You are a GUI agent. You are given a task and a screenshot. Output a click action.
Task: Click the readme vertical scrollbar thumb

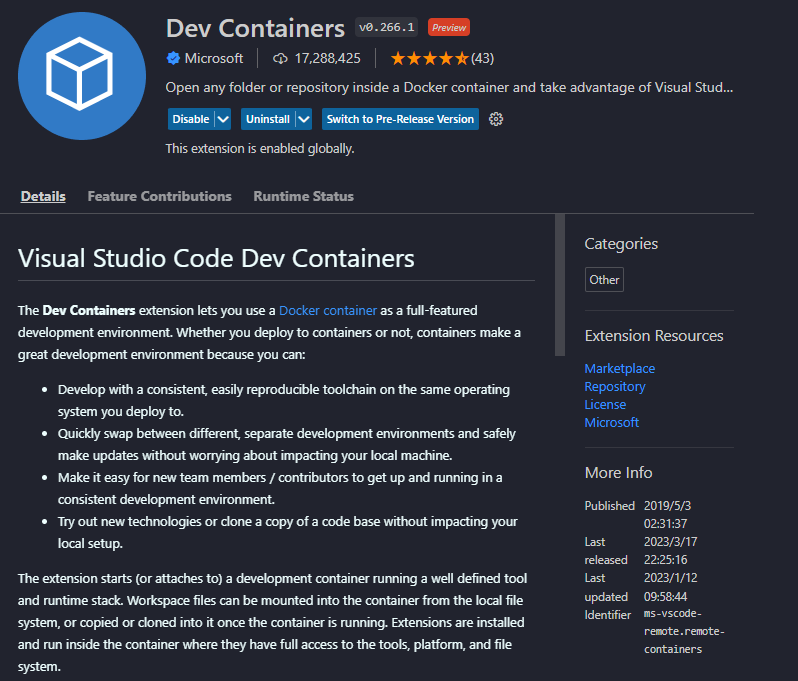coord(560,285)
